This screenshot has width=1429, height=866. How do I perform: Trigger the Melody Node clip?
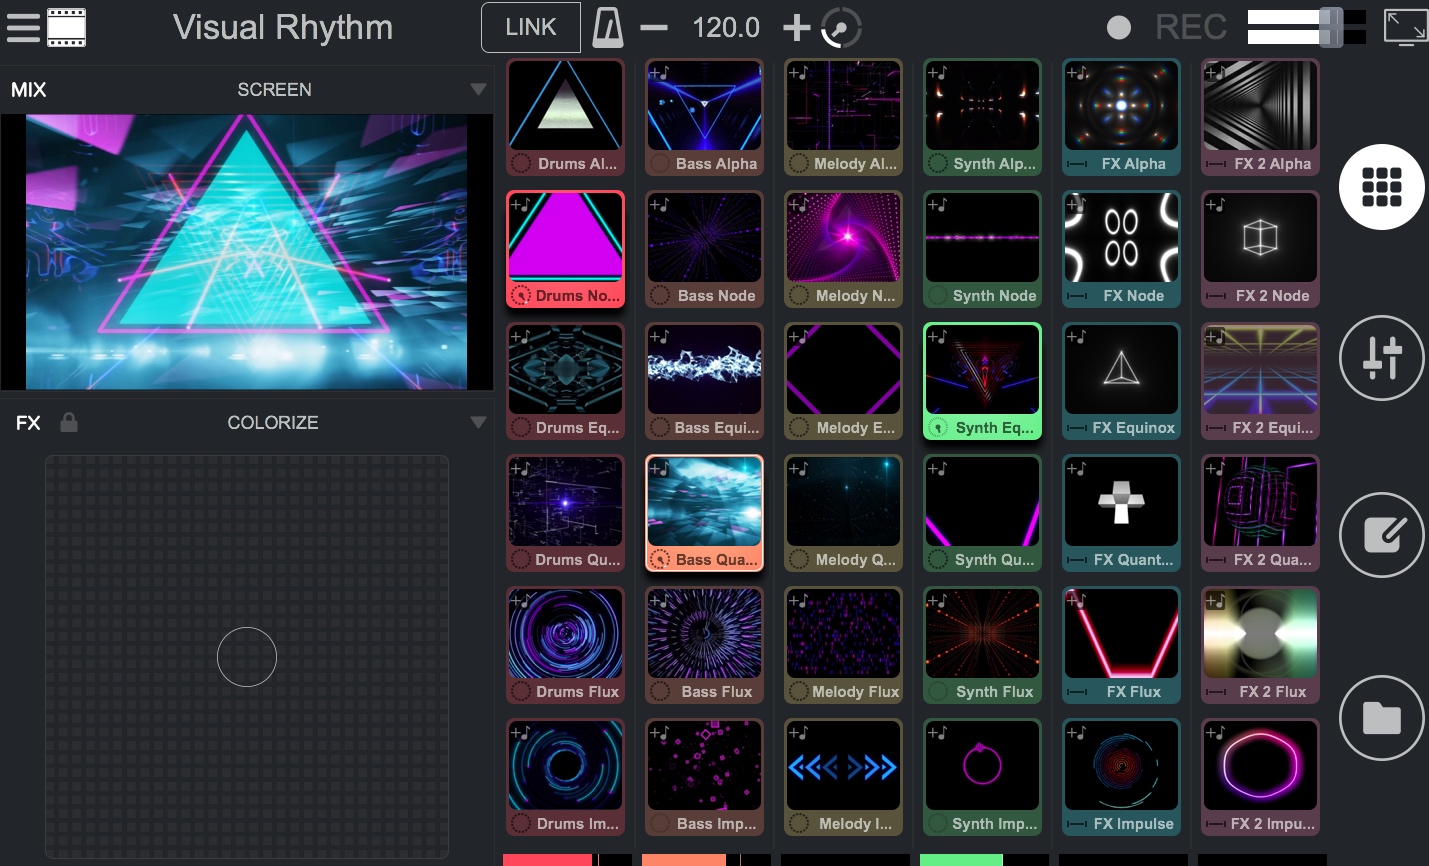844,249
